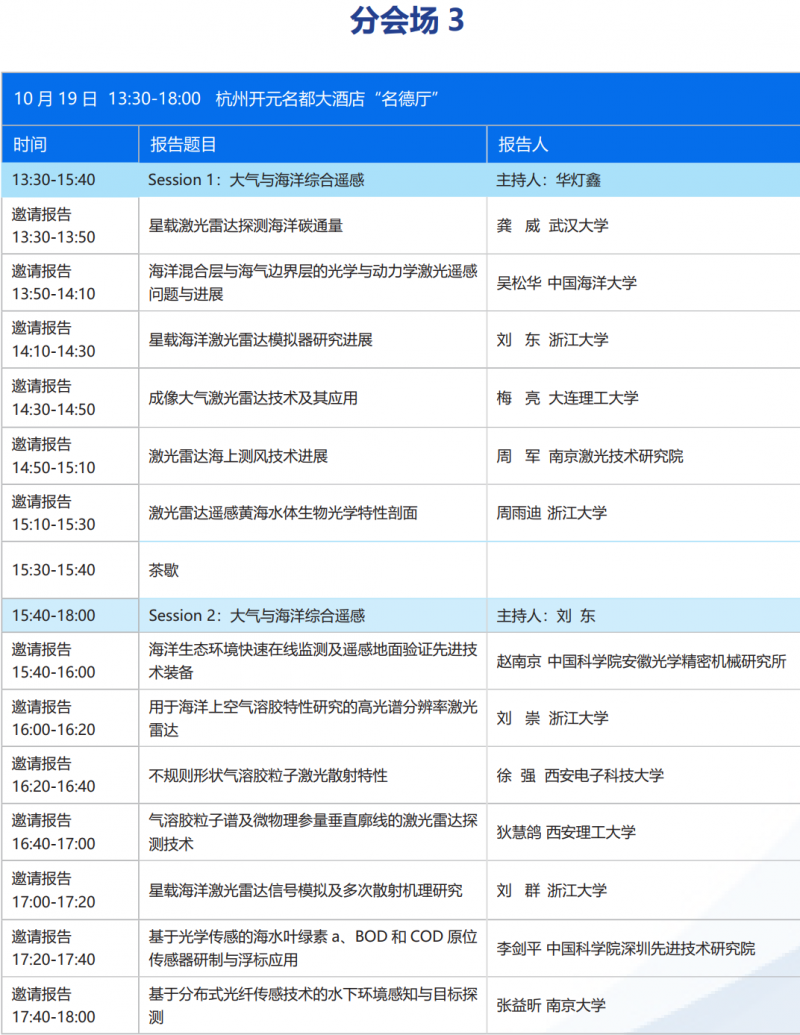The image size is (800, 1035).
Task: Select the "报告人" column header
Action: [523, 145]
